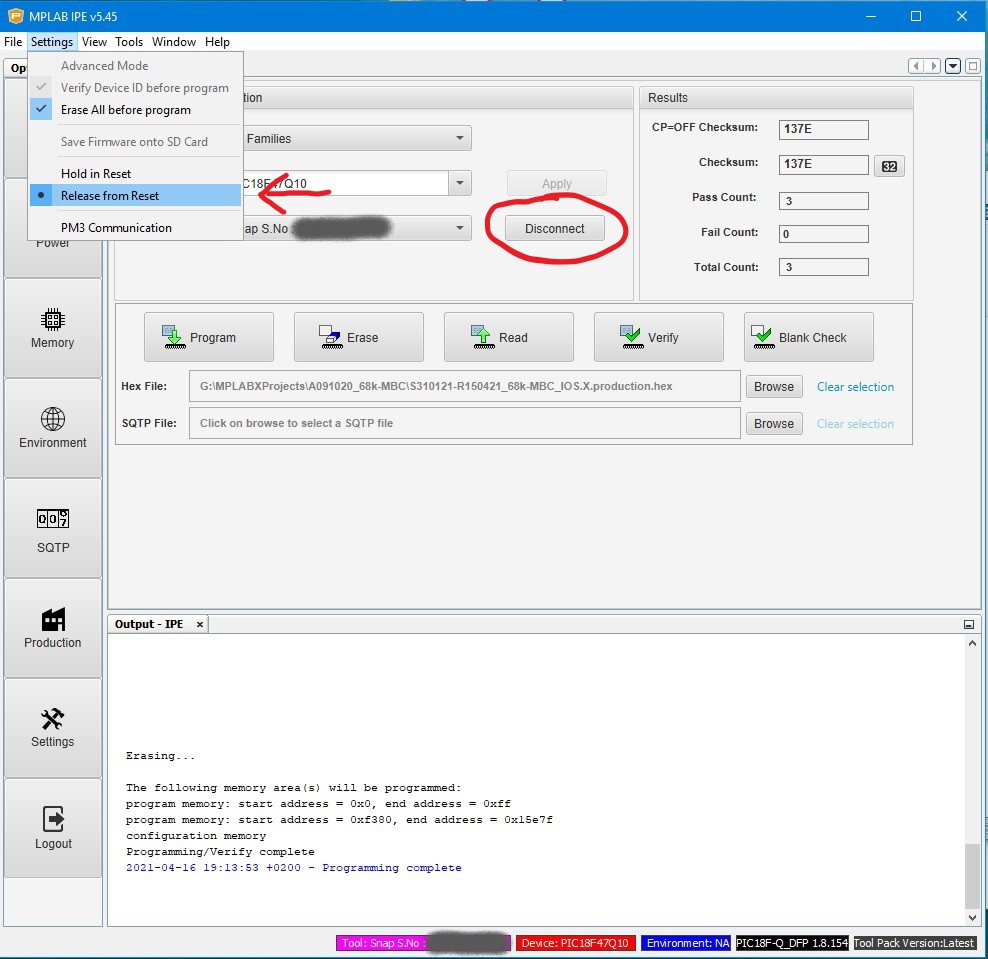Click the Verify button
988x959 pixels.
658,337
